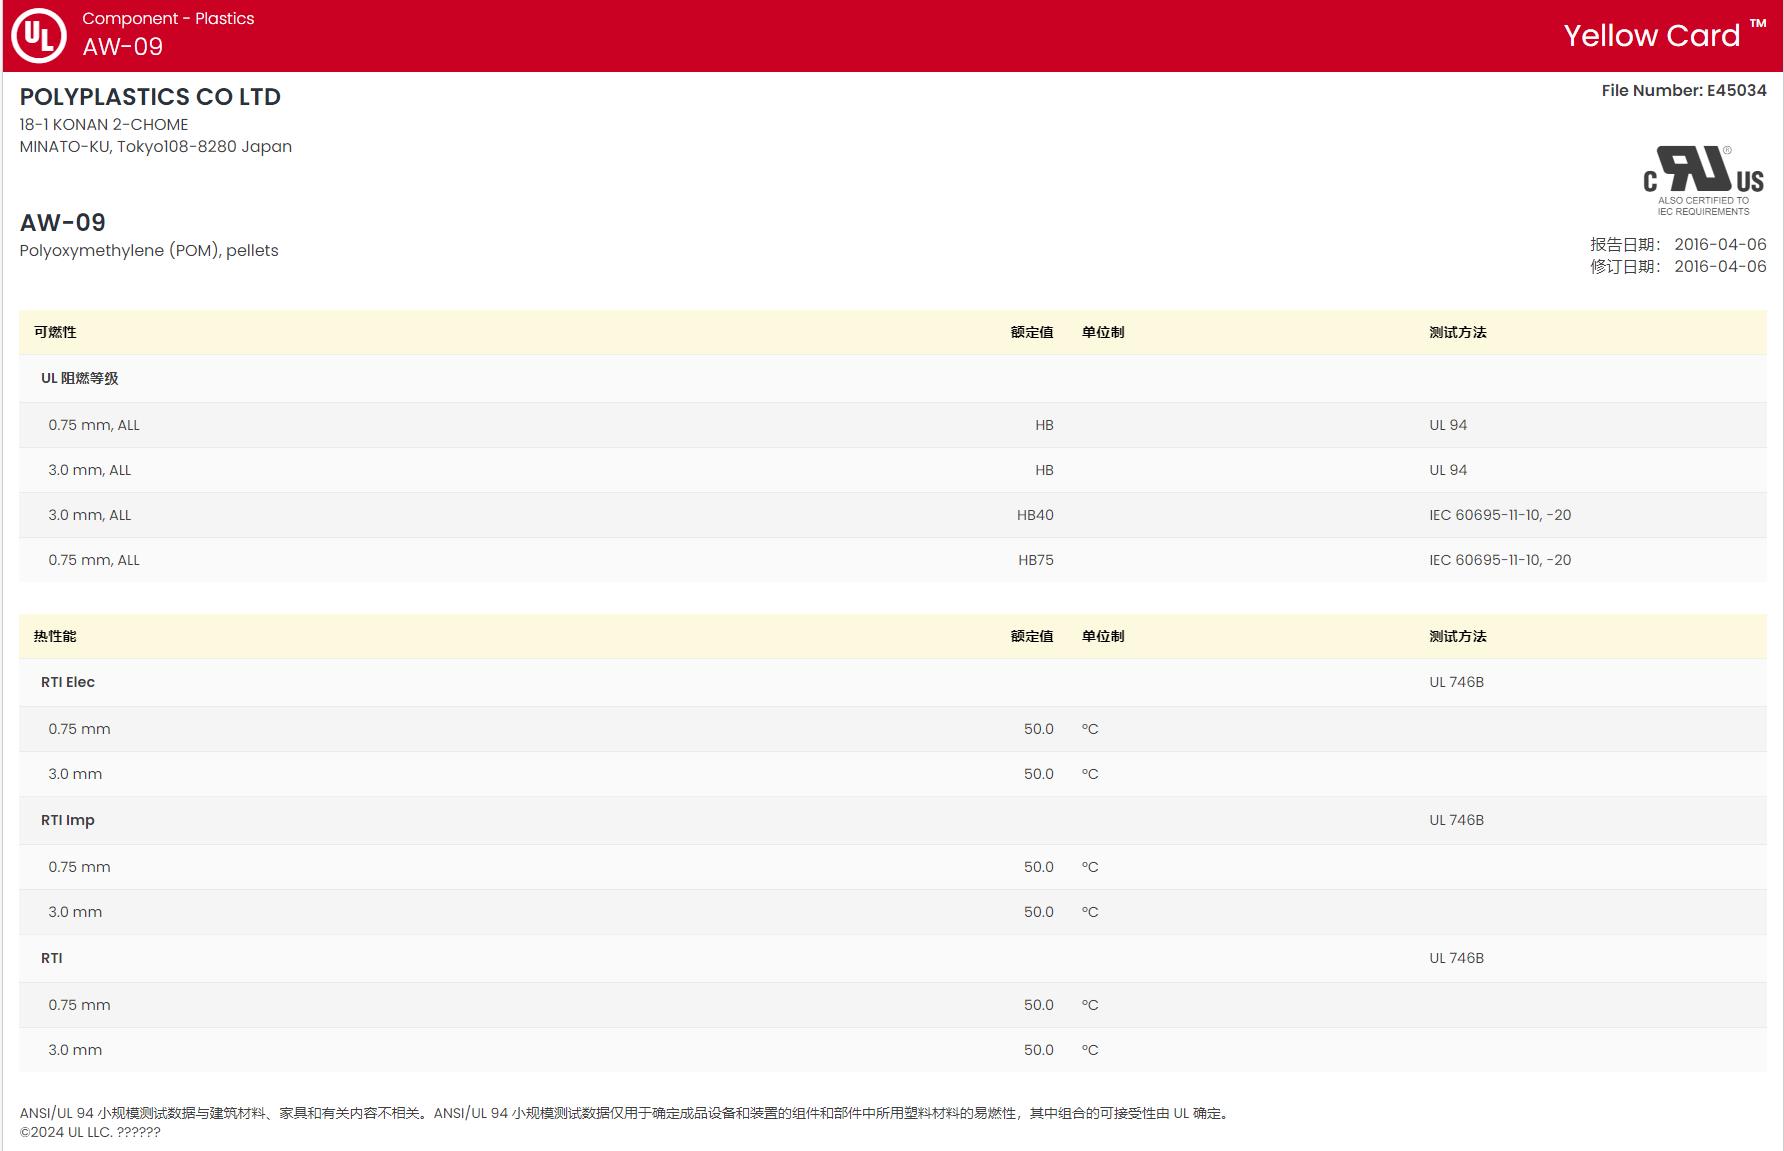Screen dimensions: 1784x1151
Task: Click '额定值' column header in 可燃性 table
Action: coord(1032,332)
